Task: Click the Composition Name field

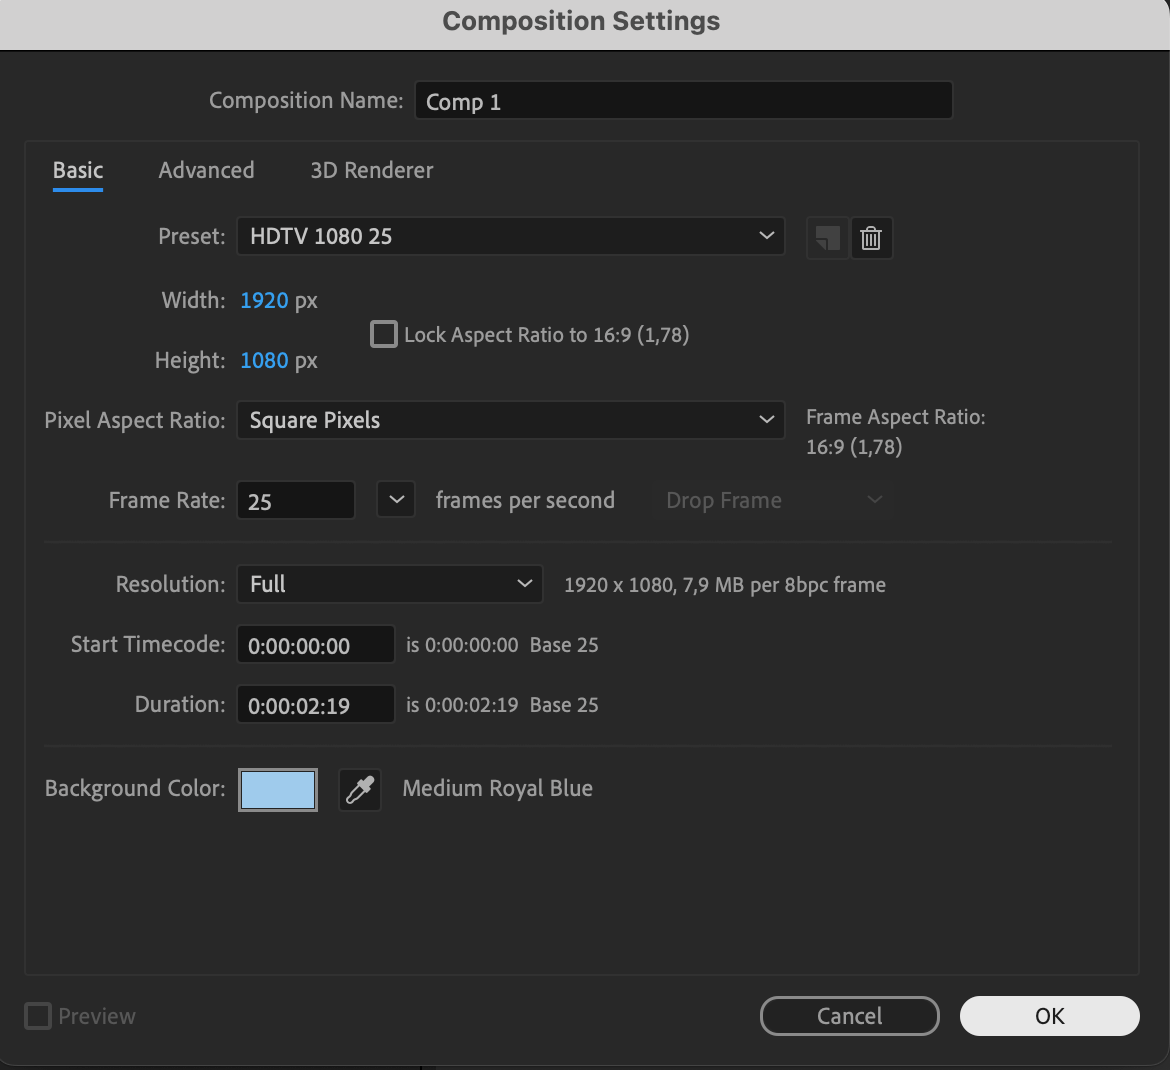Action: (683, 100)
